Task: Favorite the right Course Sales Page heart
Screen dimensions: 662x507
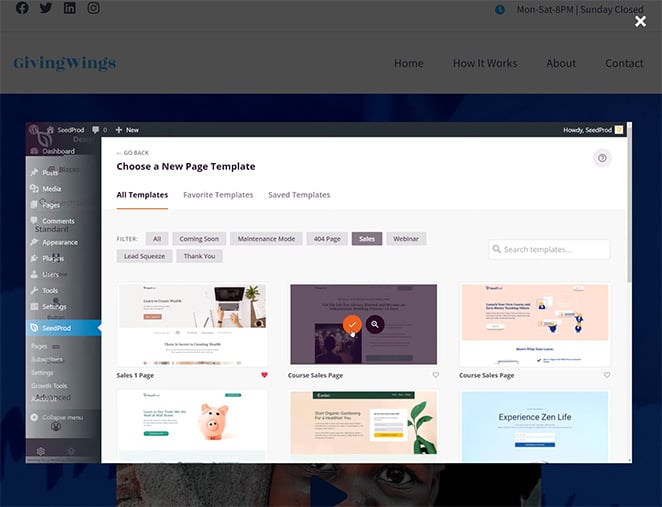Action: (606, 375)
